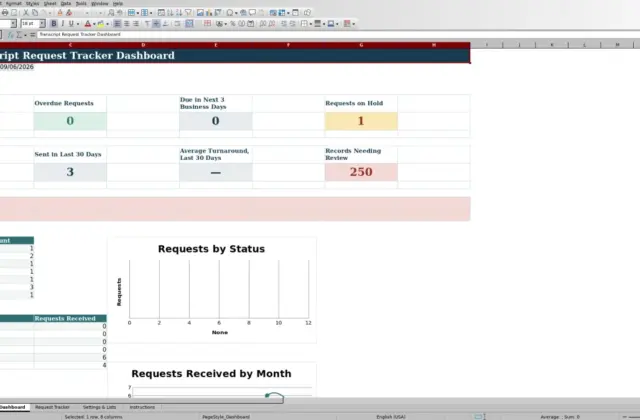
Task: Click the Requests on Hold value 1
Action: click(361, 121)
